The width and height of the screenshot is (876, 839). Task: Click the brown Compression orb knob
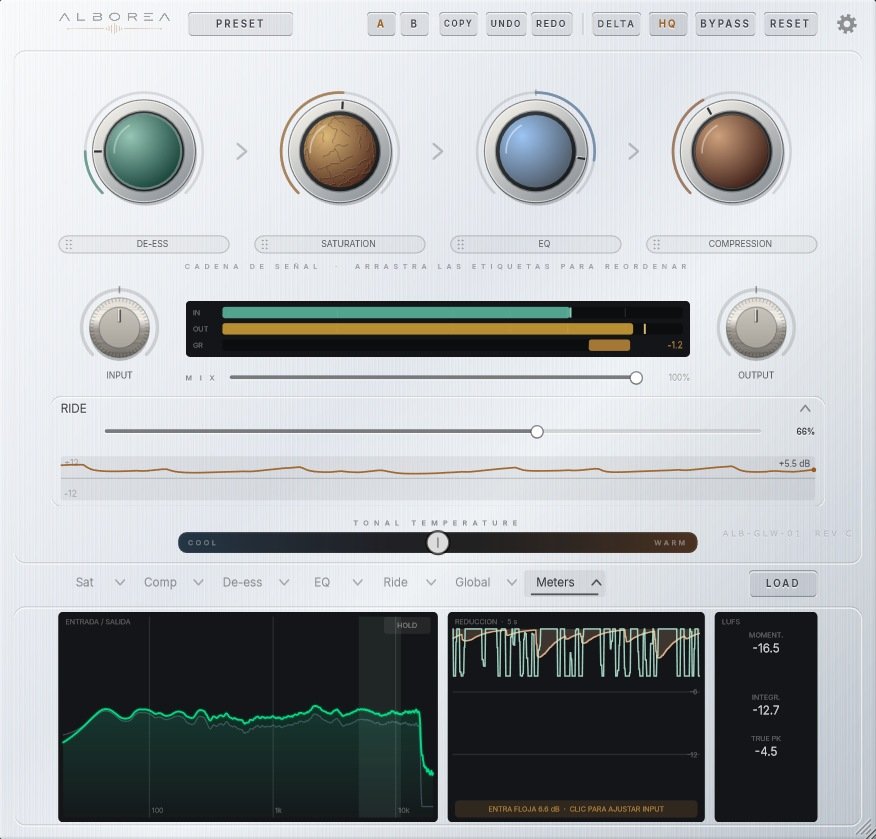point(732,151)
